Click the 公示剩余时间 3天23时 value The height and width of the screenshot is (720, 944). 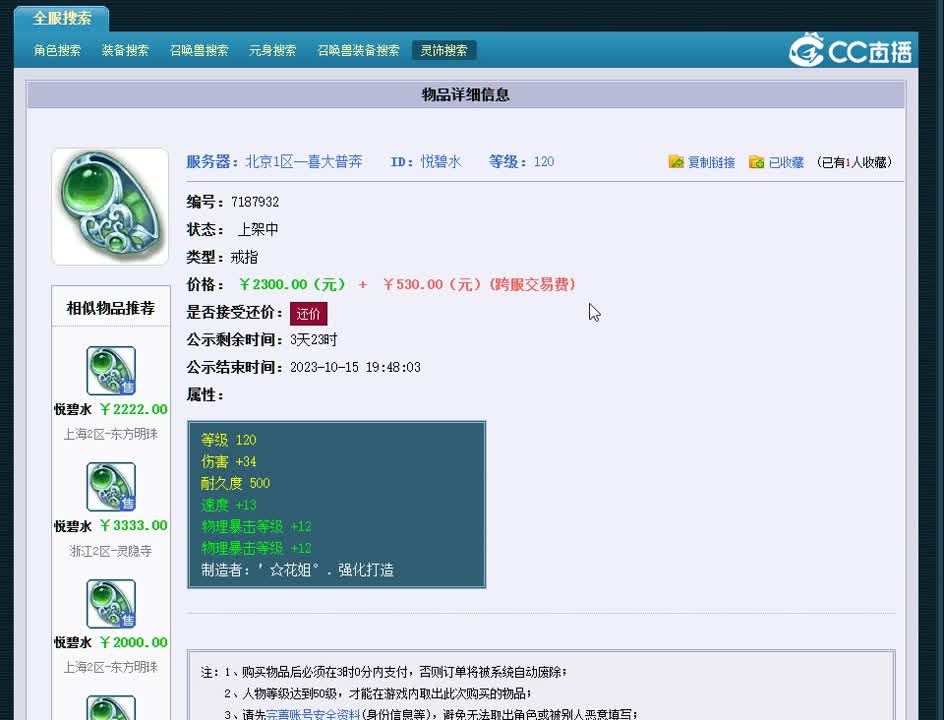[314, 340]
